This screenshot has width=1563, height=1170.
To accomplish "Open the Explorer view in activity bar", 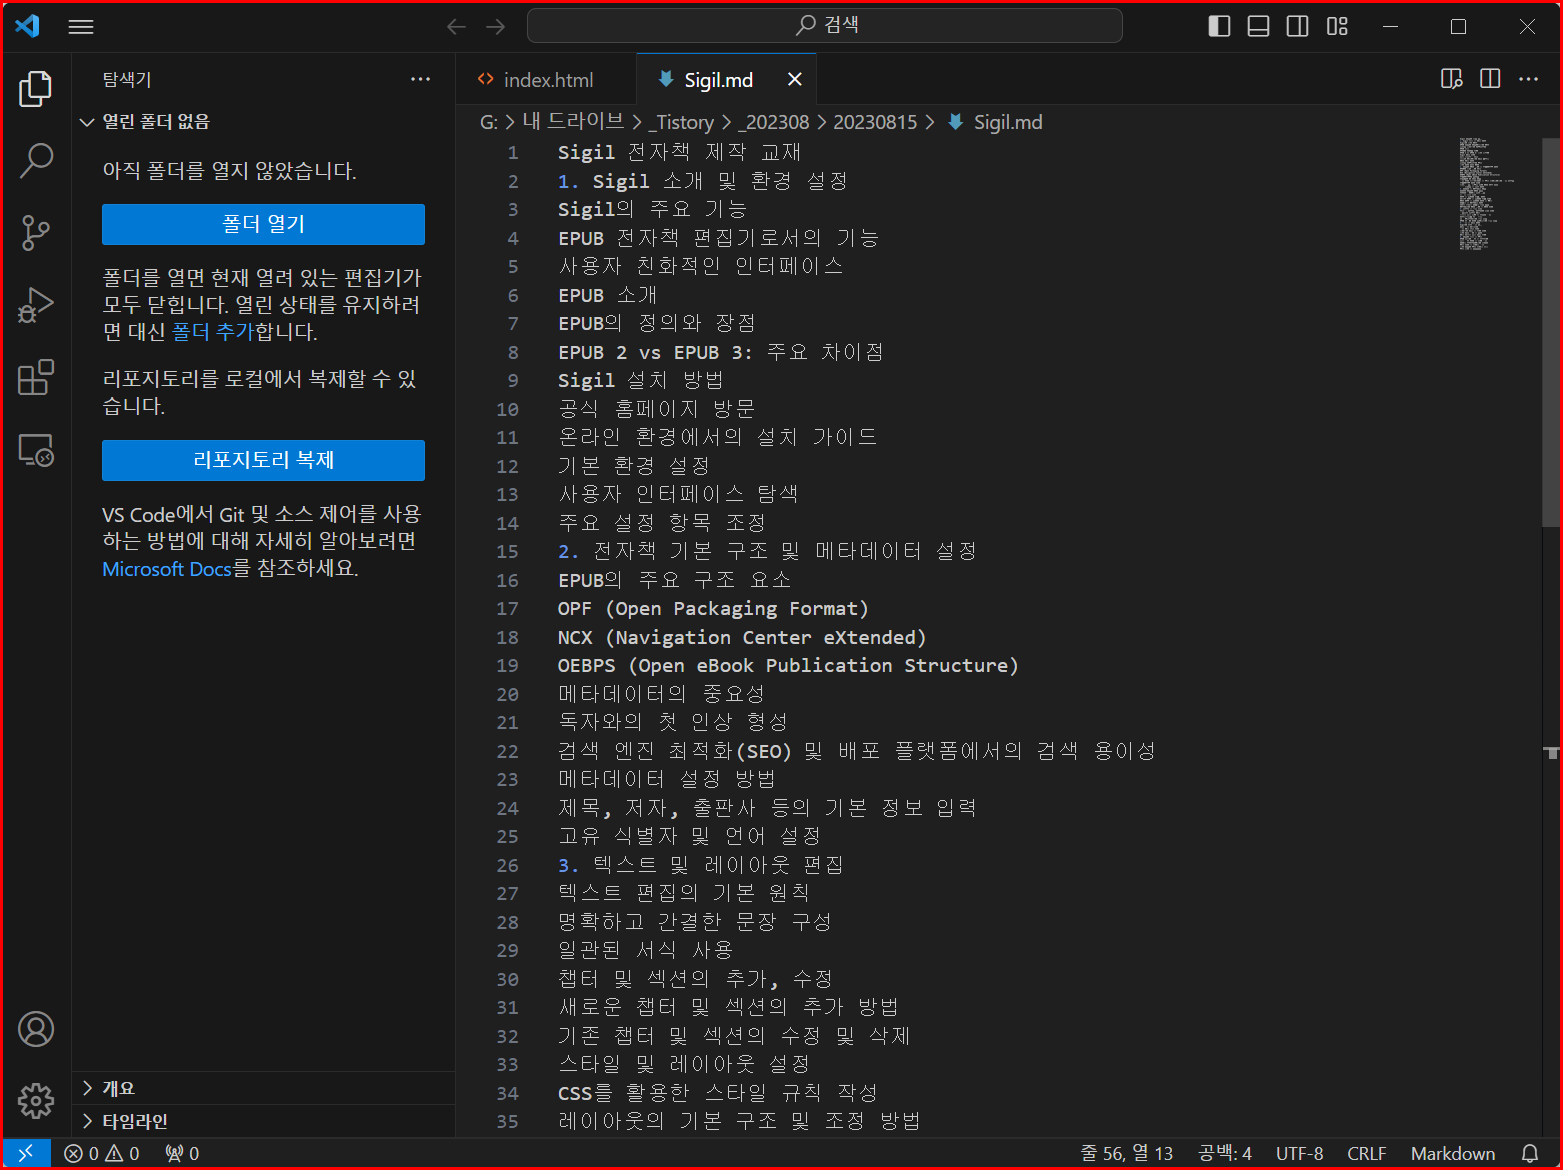I will (x=36, y=89).
